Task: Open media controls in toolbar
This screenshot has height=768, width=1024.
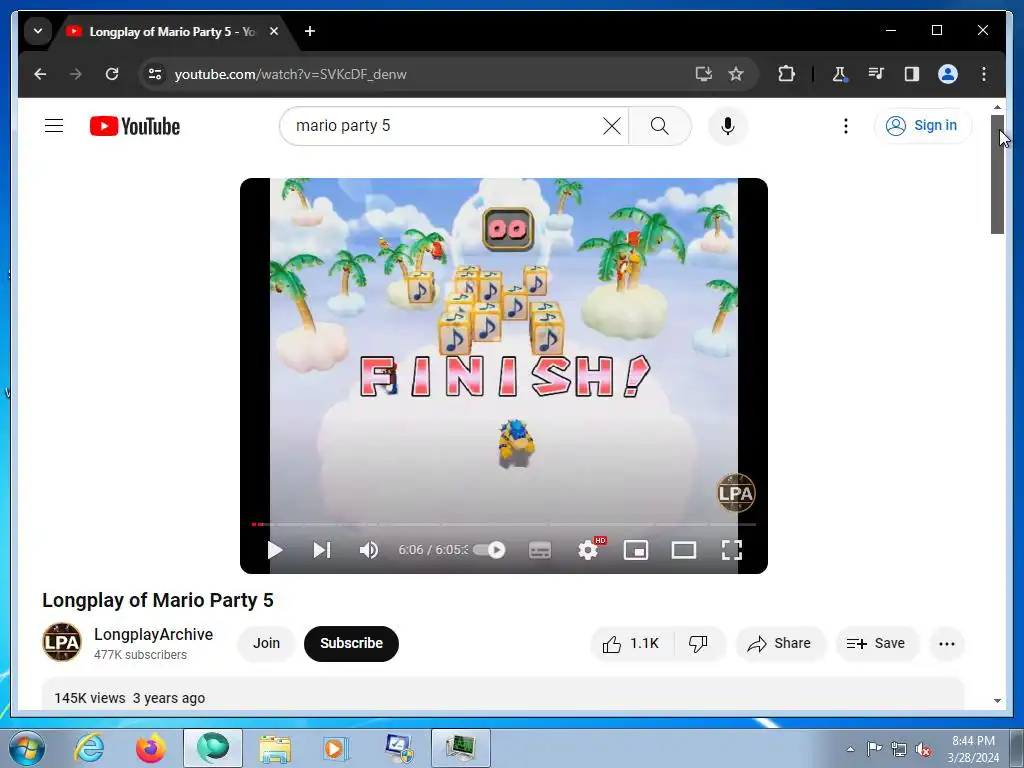Action: (x=876, y=74)
